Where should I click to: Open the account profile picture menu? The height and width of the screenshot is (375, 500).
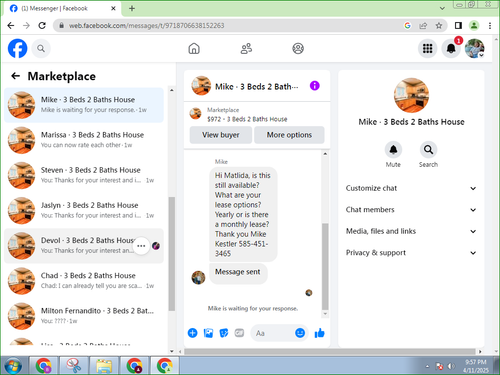point(475,49)
